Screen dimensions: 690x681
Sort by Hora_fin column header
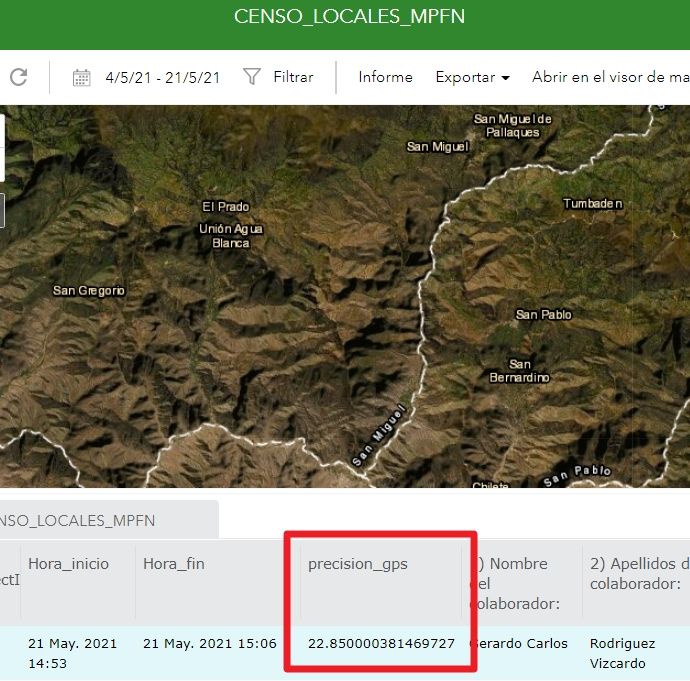coord(174,564)
